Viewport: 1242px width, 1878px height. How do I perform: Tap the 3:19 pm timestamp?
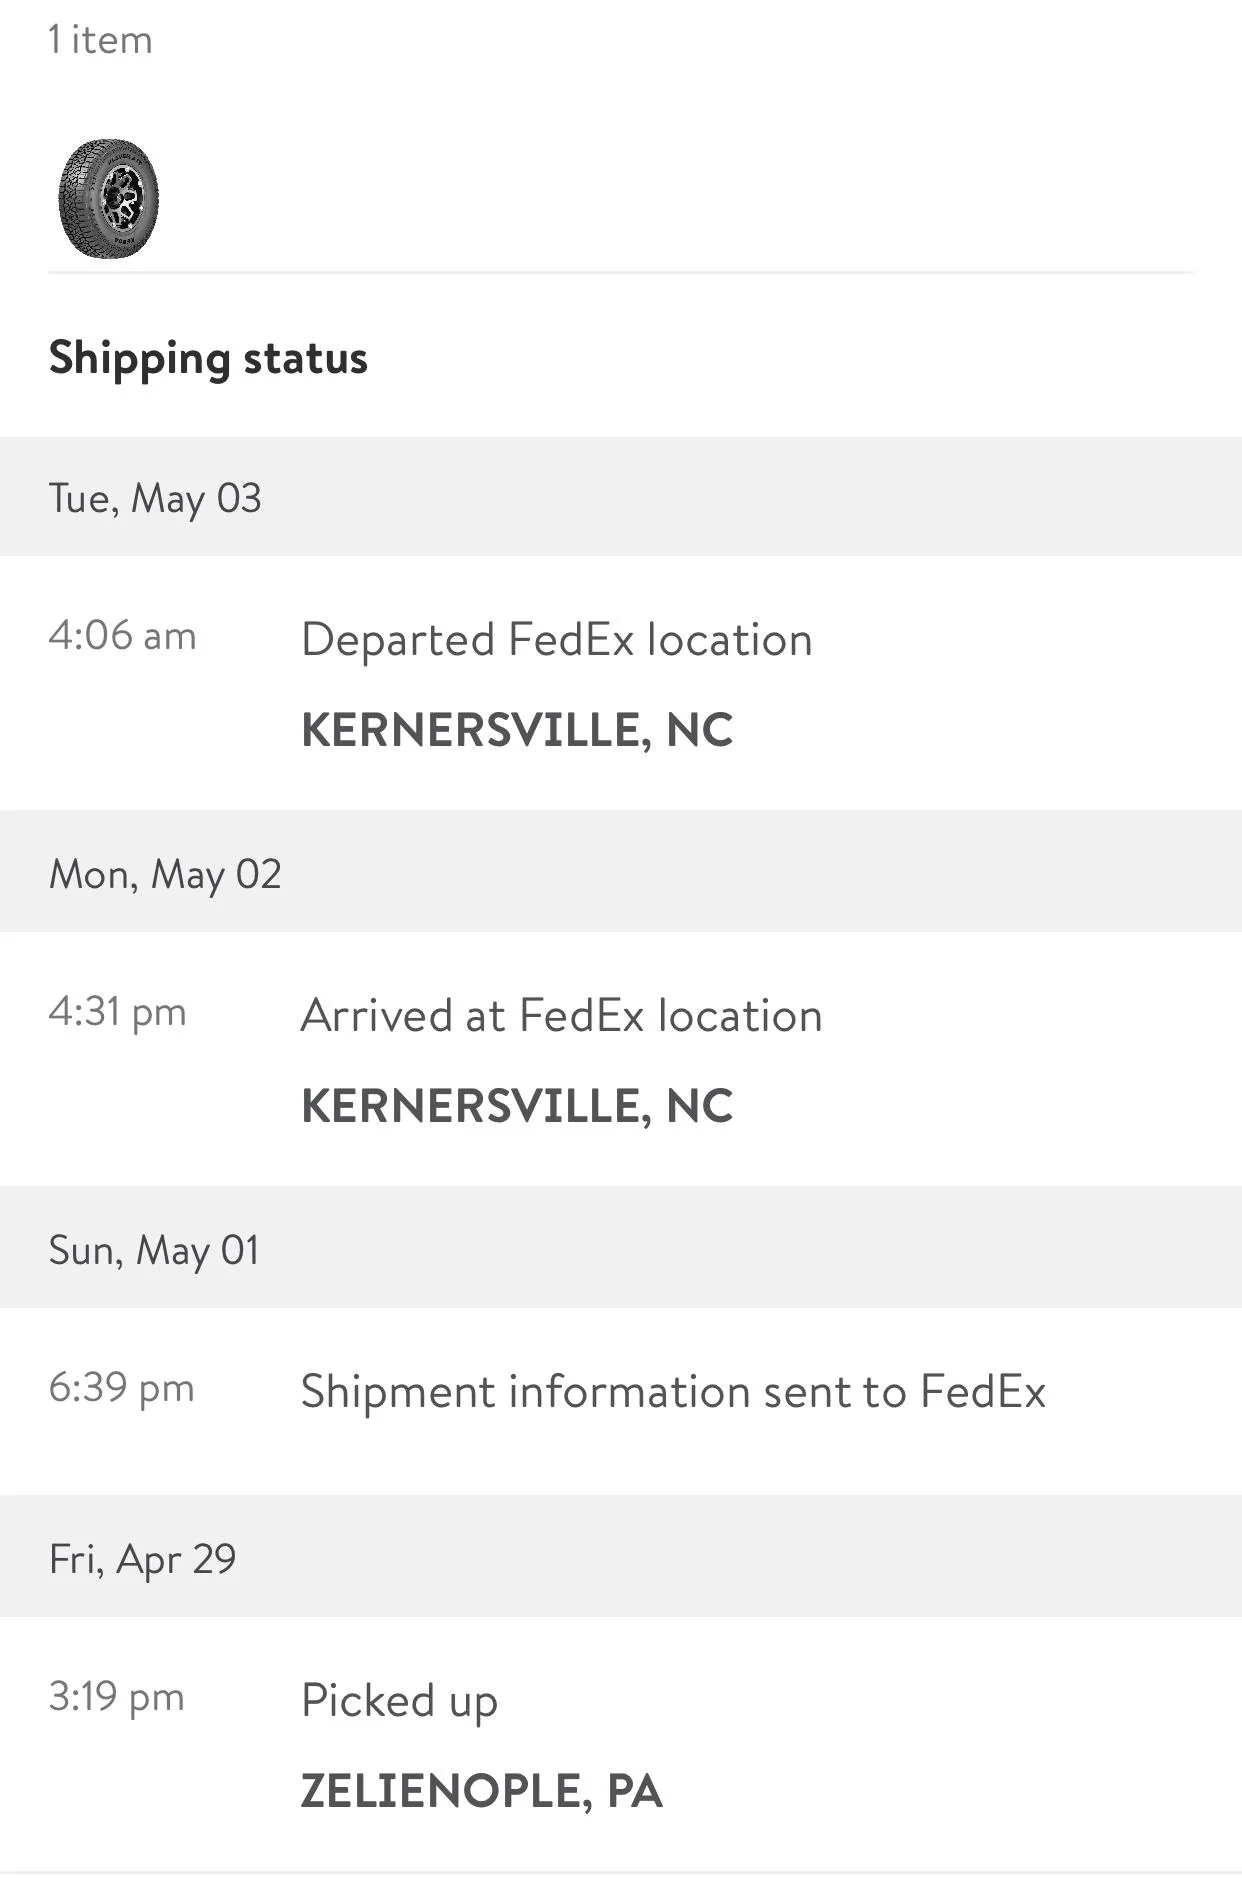point(116,1697)
